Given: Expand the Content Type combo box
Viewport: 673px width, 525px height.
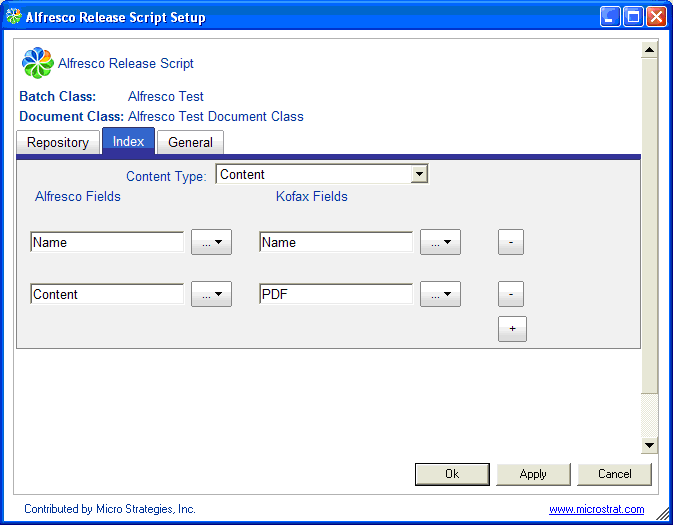Looking at the screenshot, I should [x=419, y=174].
